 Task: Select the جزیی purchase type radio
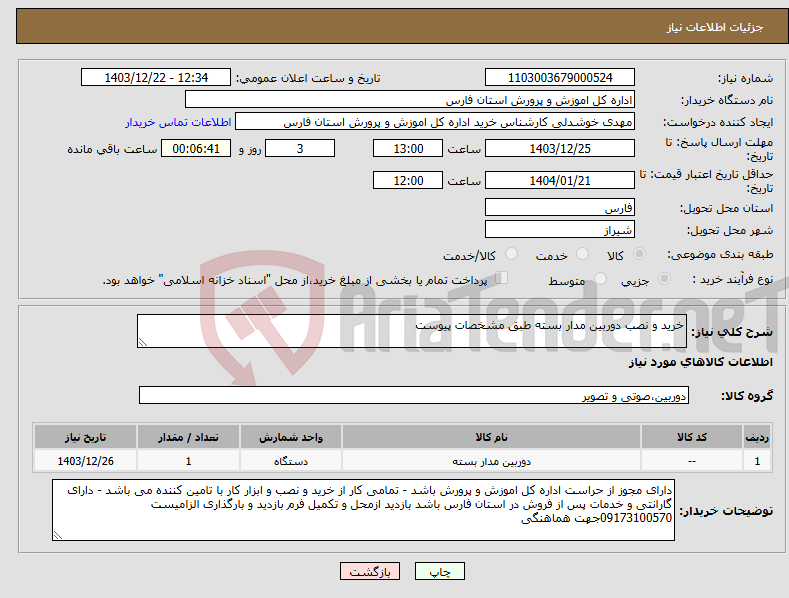pos(664,278)
